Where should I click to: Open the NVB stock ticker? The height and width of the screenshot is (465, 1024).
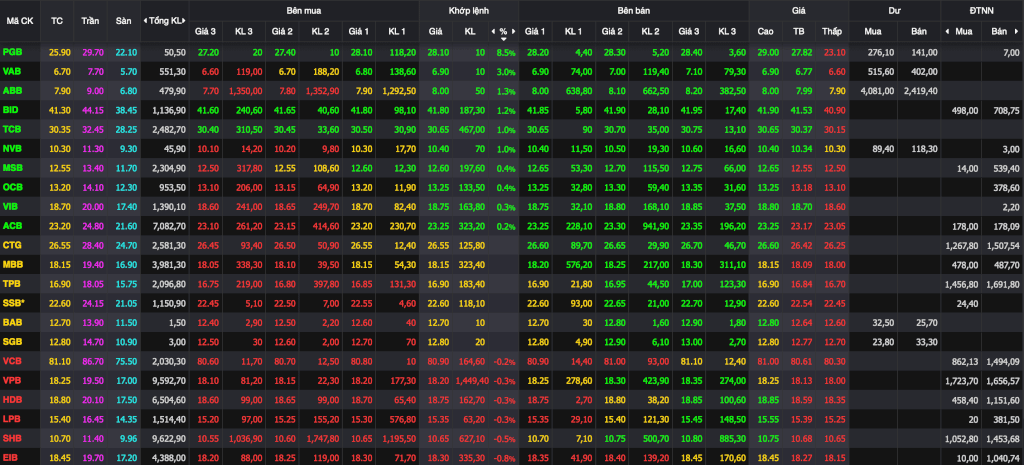coord(11,149)
